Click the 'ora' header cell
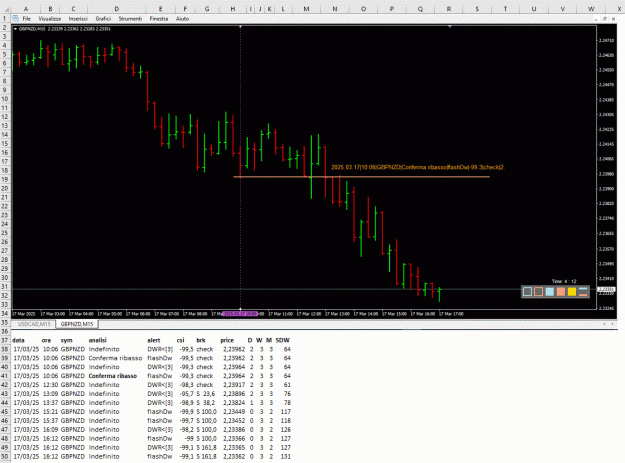 (x=46, y=340)
